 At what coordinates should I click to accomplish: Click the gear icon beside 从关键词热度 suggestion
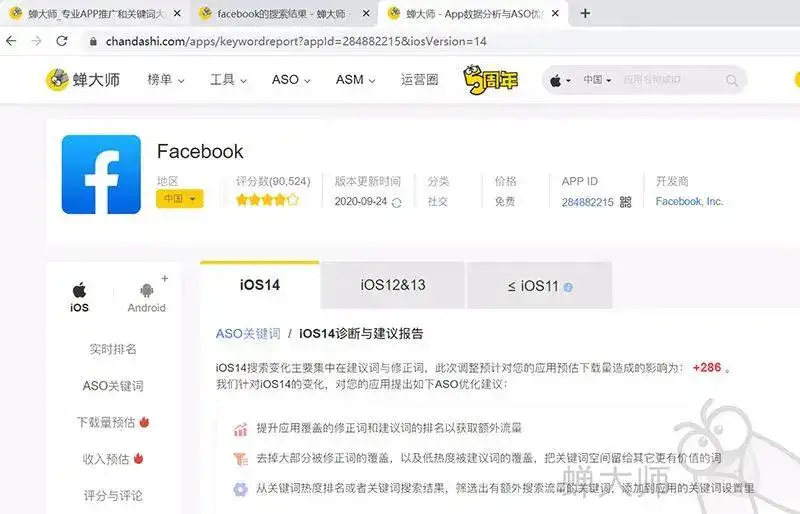point(240,489)
